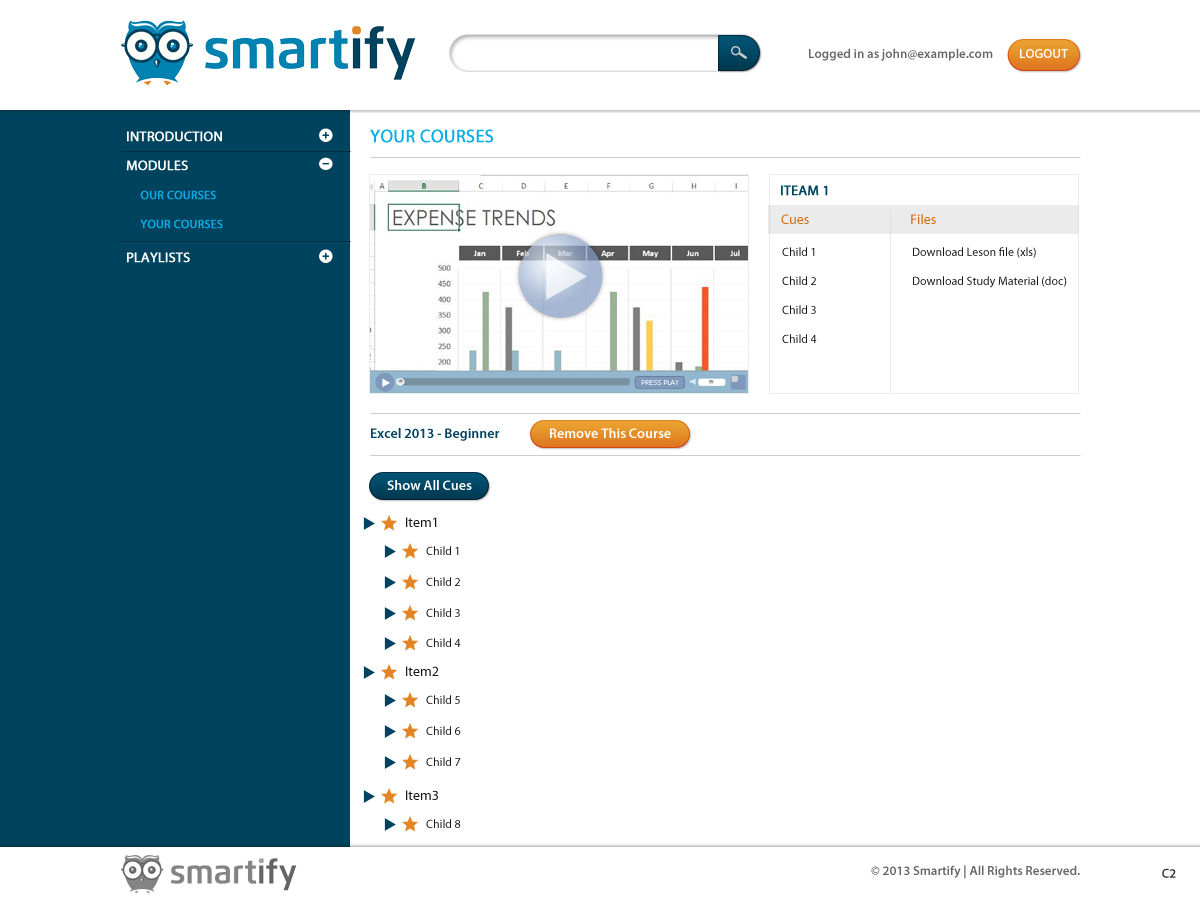Image resolution: width=1200 pixels, height=900 pixels.
Task: Click play triangle beside Child 7
Action: [x=390, y=762]
